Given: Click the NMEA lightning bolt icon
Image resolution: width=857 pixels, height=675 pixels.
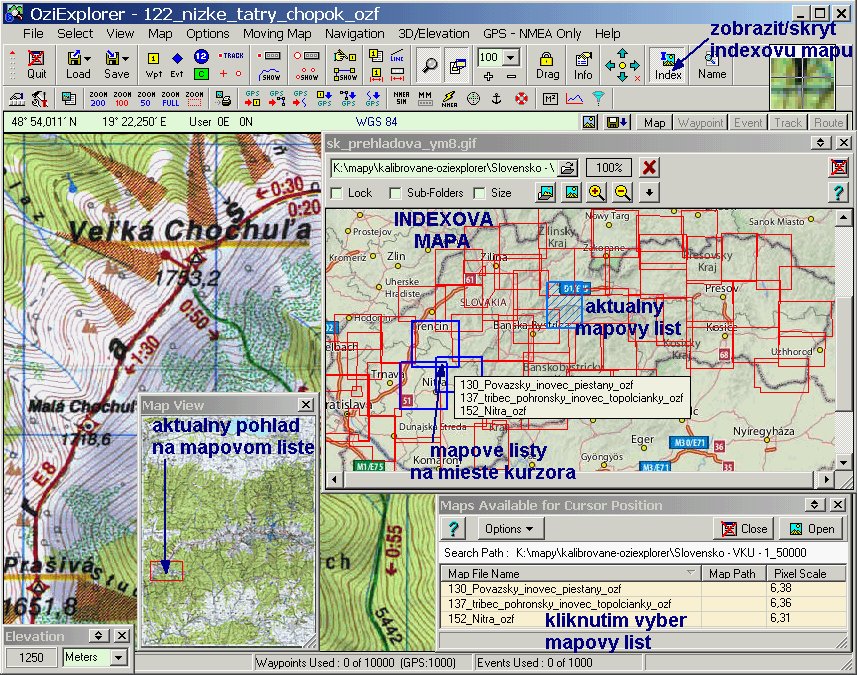Looking at the screenshot, I should 450,98.
